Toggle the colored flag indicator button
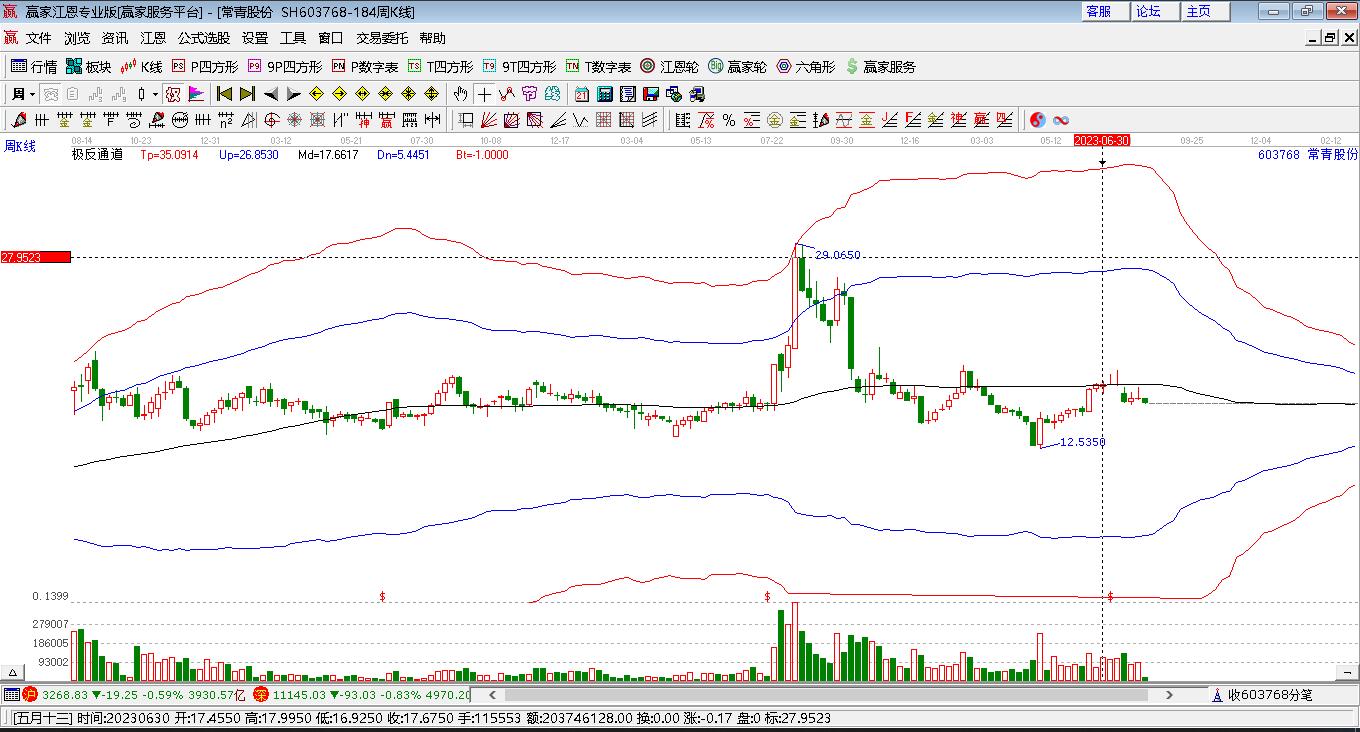The height and width of the screenshot is (732, 1360). pos(196,94)
